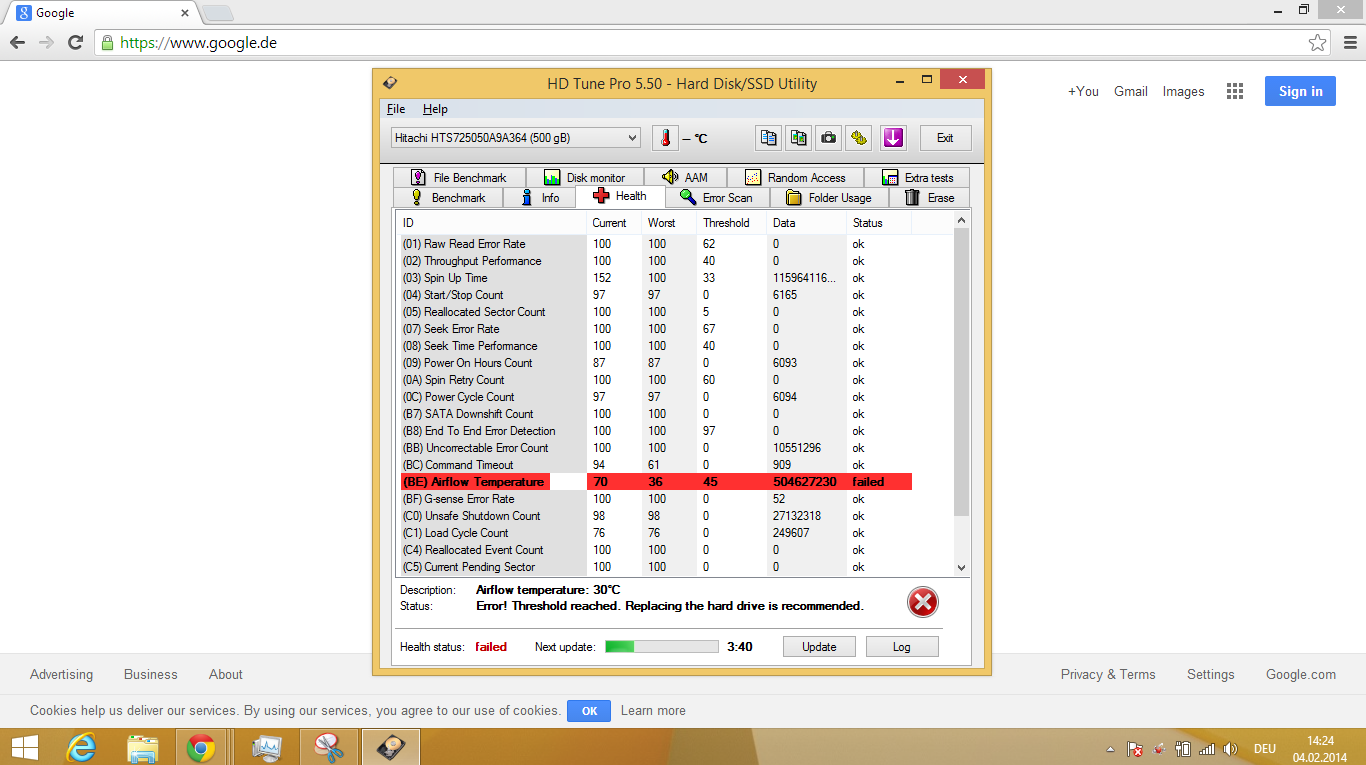
Task: Reload the page in Chrome
Action: 75,43
